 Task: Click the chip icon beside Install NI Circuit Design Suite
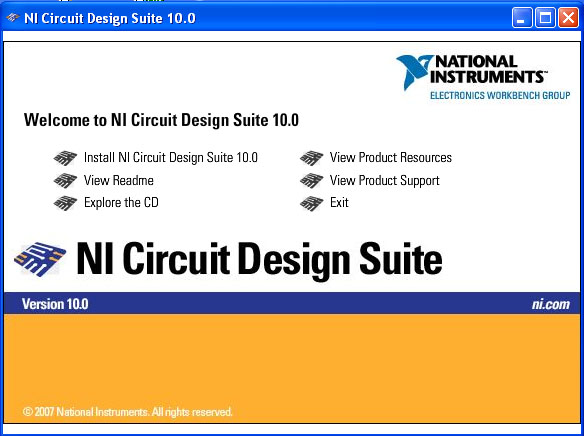[x=65, y=158]
